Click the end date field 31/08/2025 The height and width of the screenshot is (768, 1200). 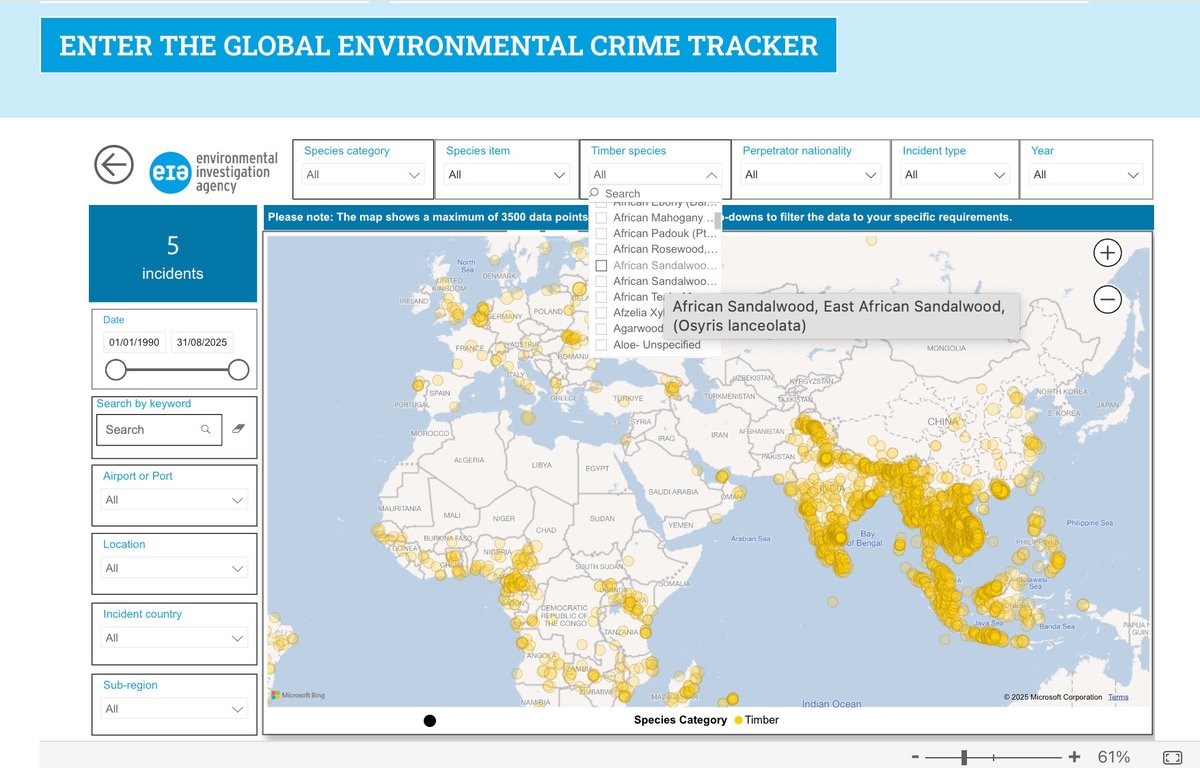pos(202,342)
